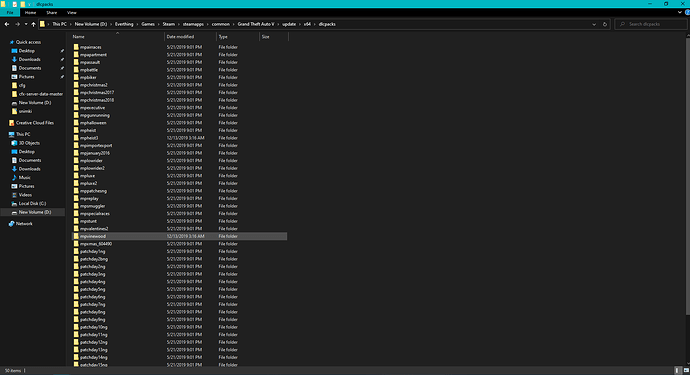Viewport: 690px width, 375px height.
Task: Click the steamapps breadcrumb in address bar
Action: click(193, 24)
